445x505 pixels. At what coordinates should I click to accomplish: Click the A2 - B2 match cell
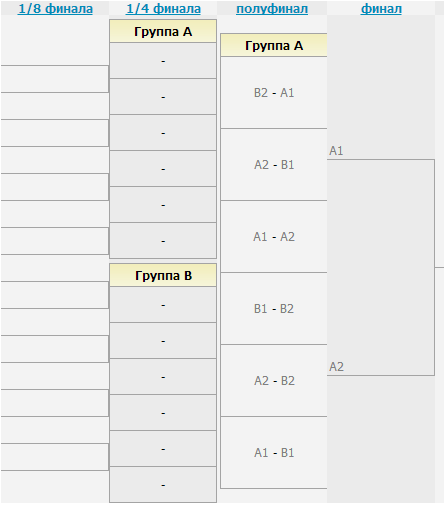click(274, 381)
